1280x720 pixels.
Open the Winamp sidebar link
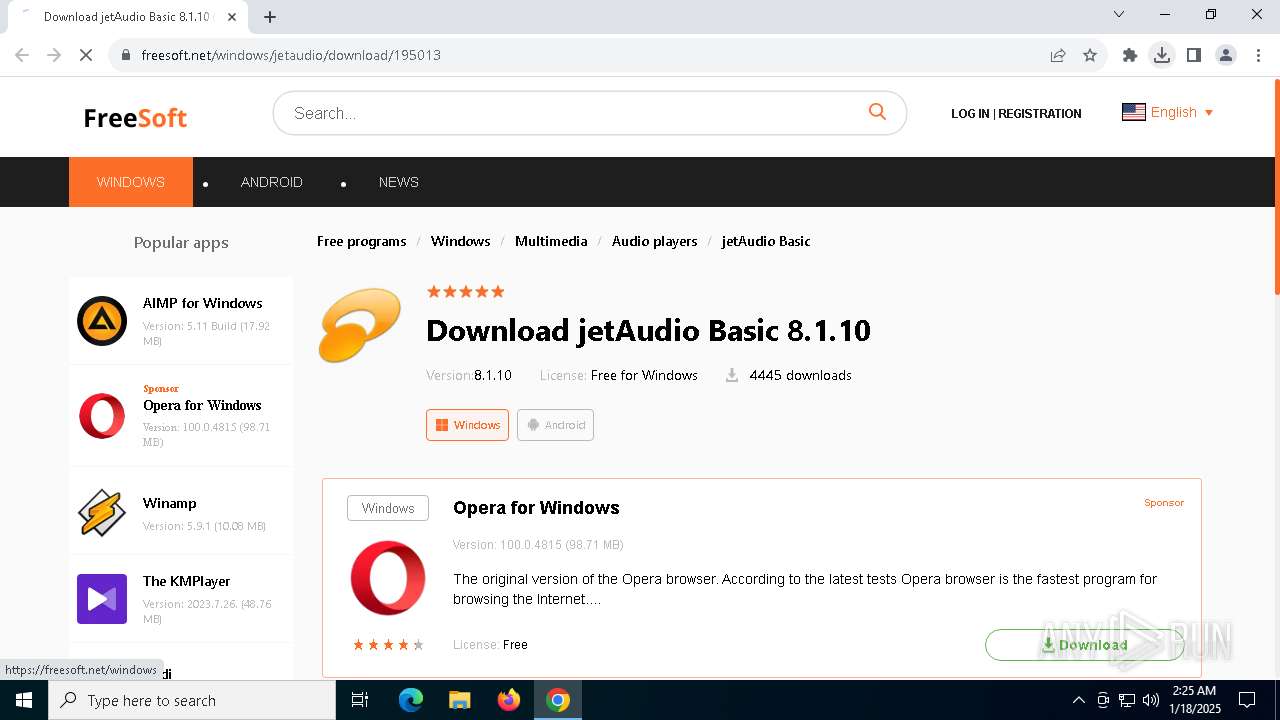tap(169, 503)
